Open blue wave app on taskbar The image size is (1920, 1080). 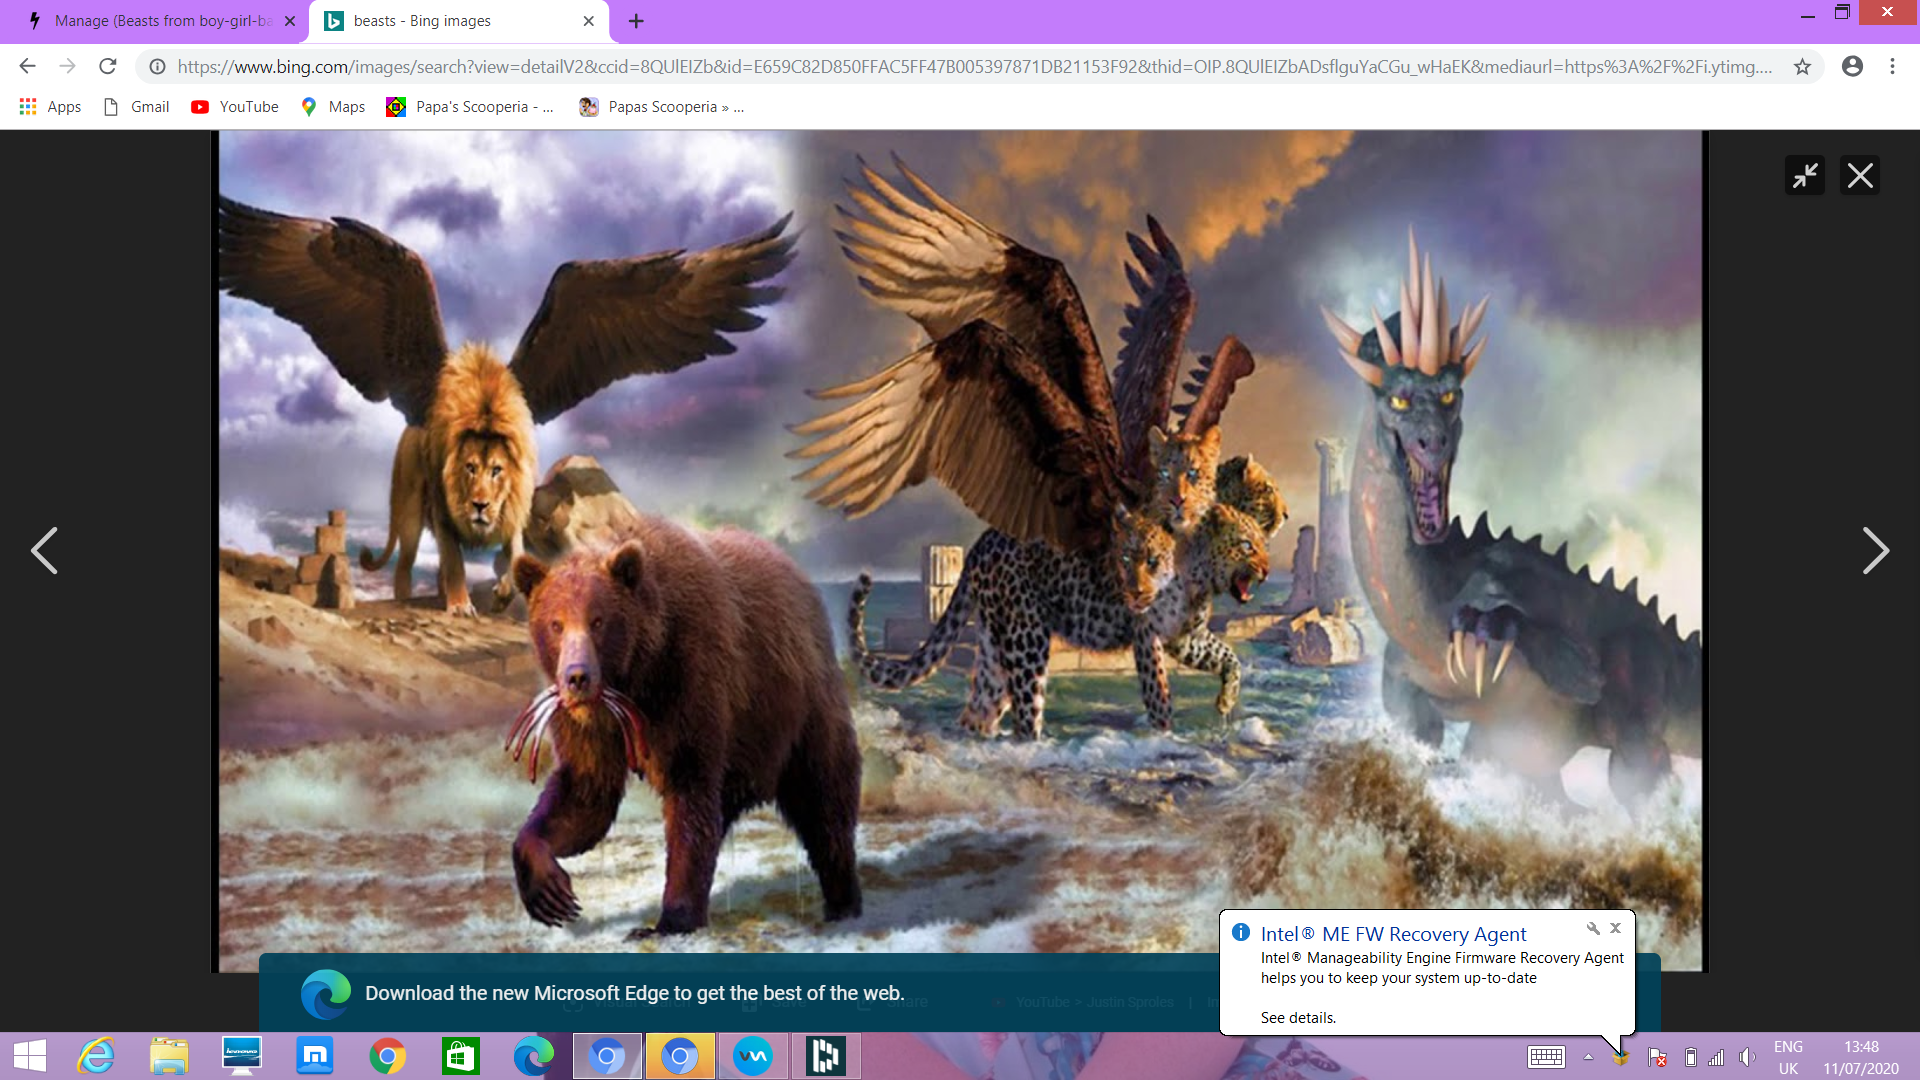click(753, 1056)
